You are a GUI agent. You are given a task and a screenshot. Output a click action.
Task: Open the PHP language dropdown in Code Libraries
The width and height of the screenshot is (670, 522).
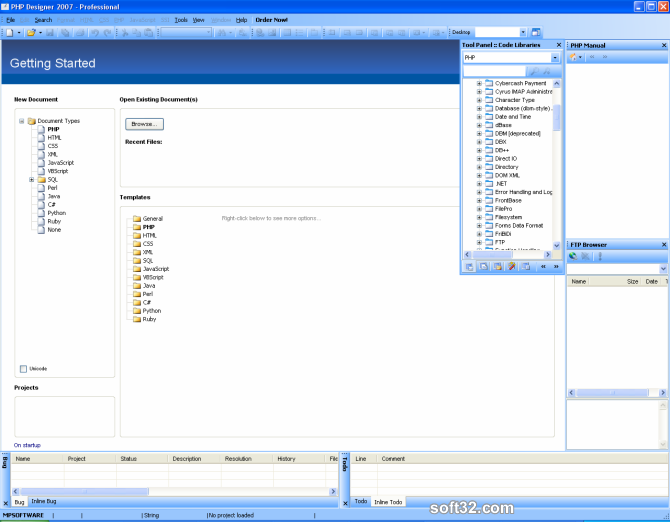coord(555,57)
